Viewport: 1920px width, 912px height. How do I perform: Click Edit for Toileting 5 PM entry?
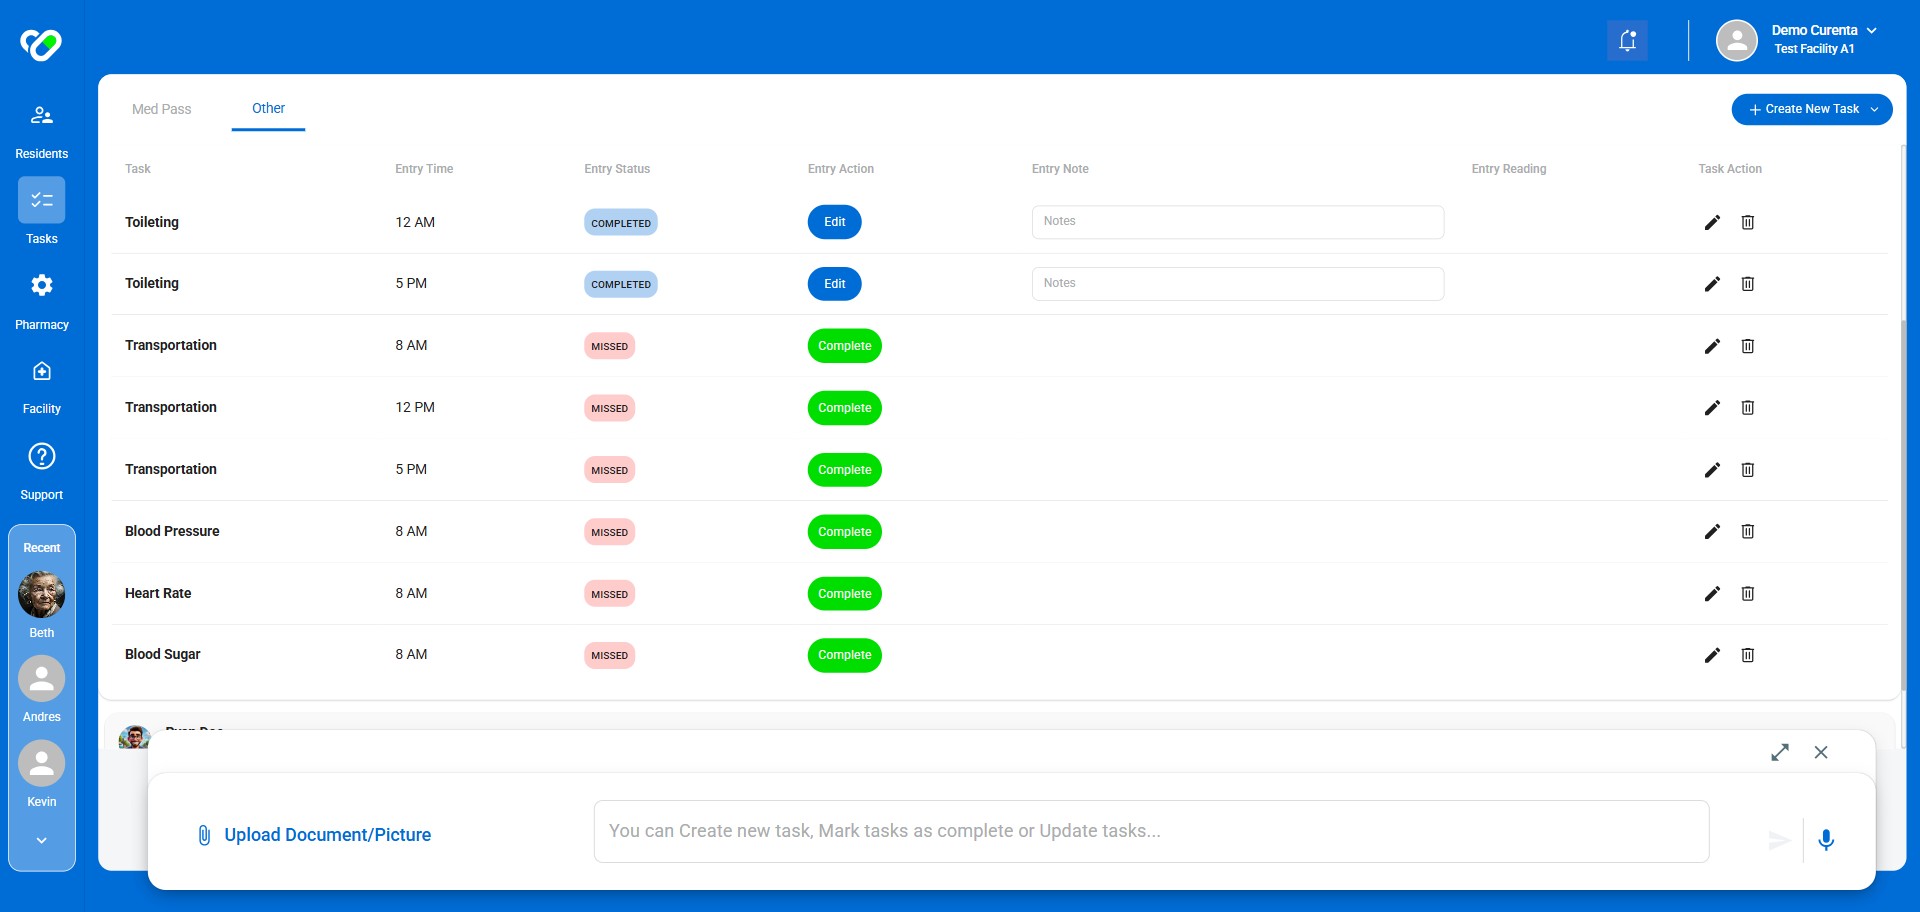pos(834,284)
